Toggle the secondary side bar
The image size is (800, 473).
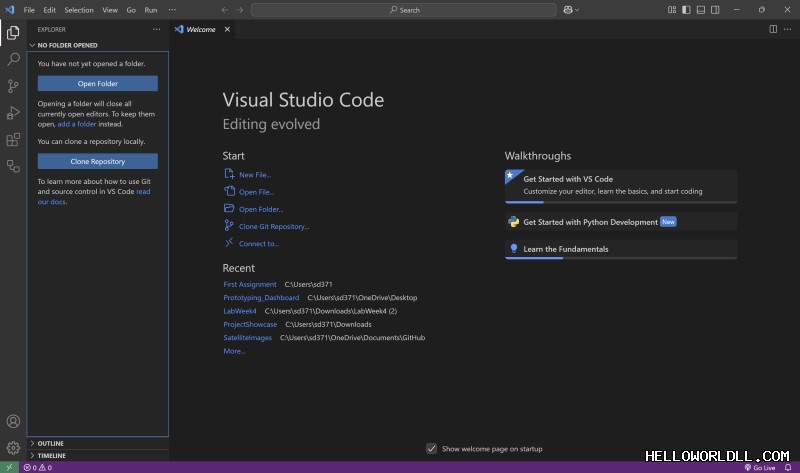coord(715,10)
